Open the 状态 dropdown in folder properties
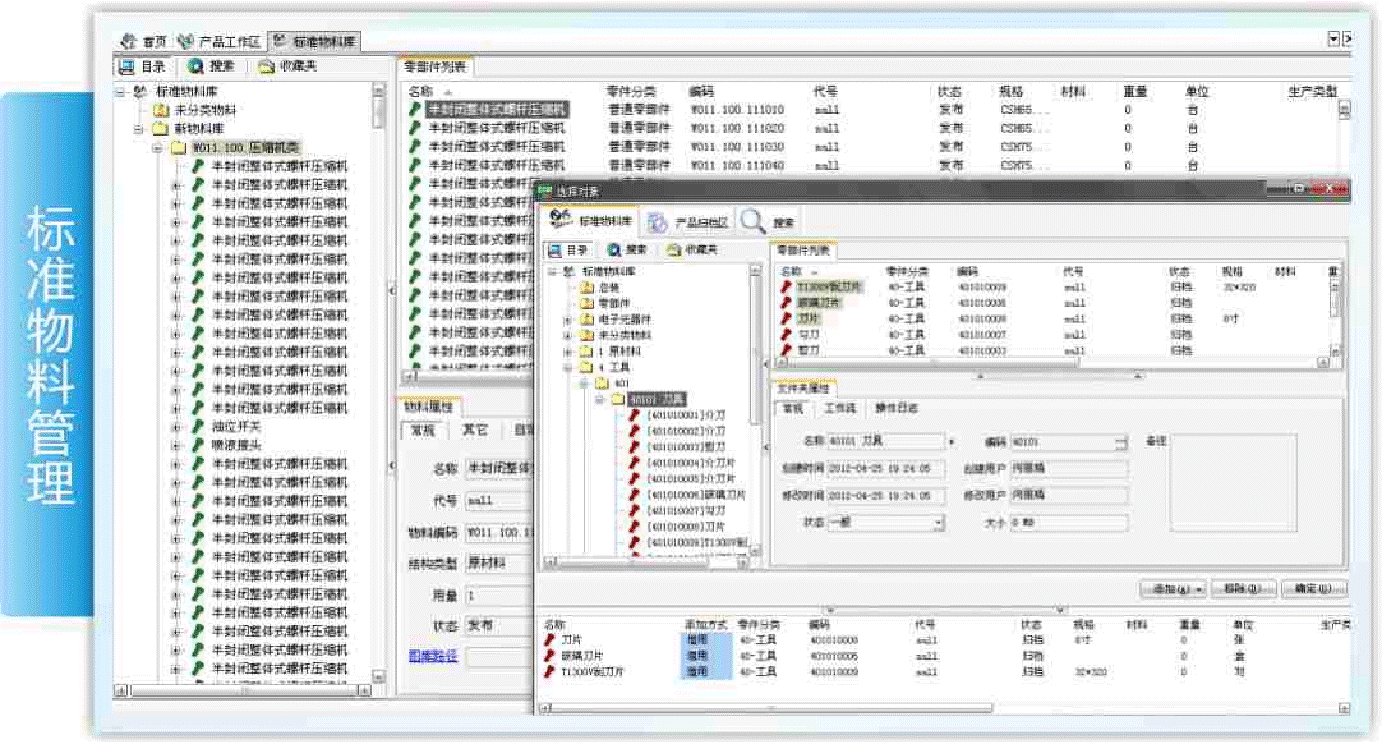Image resolution: width=1382 pixels, height=742 pixels. 938,522
